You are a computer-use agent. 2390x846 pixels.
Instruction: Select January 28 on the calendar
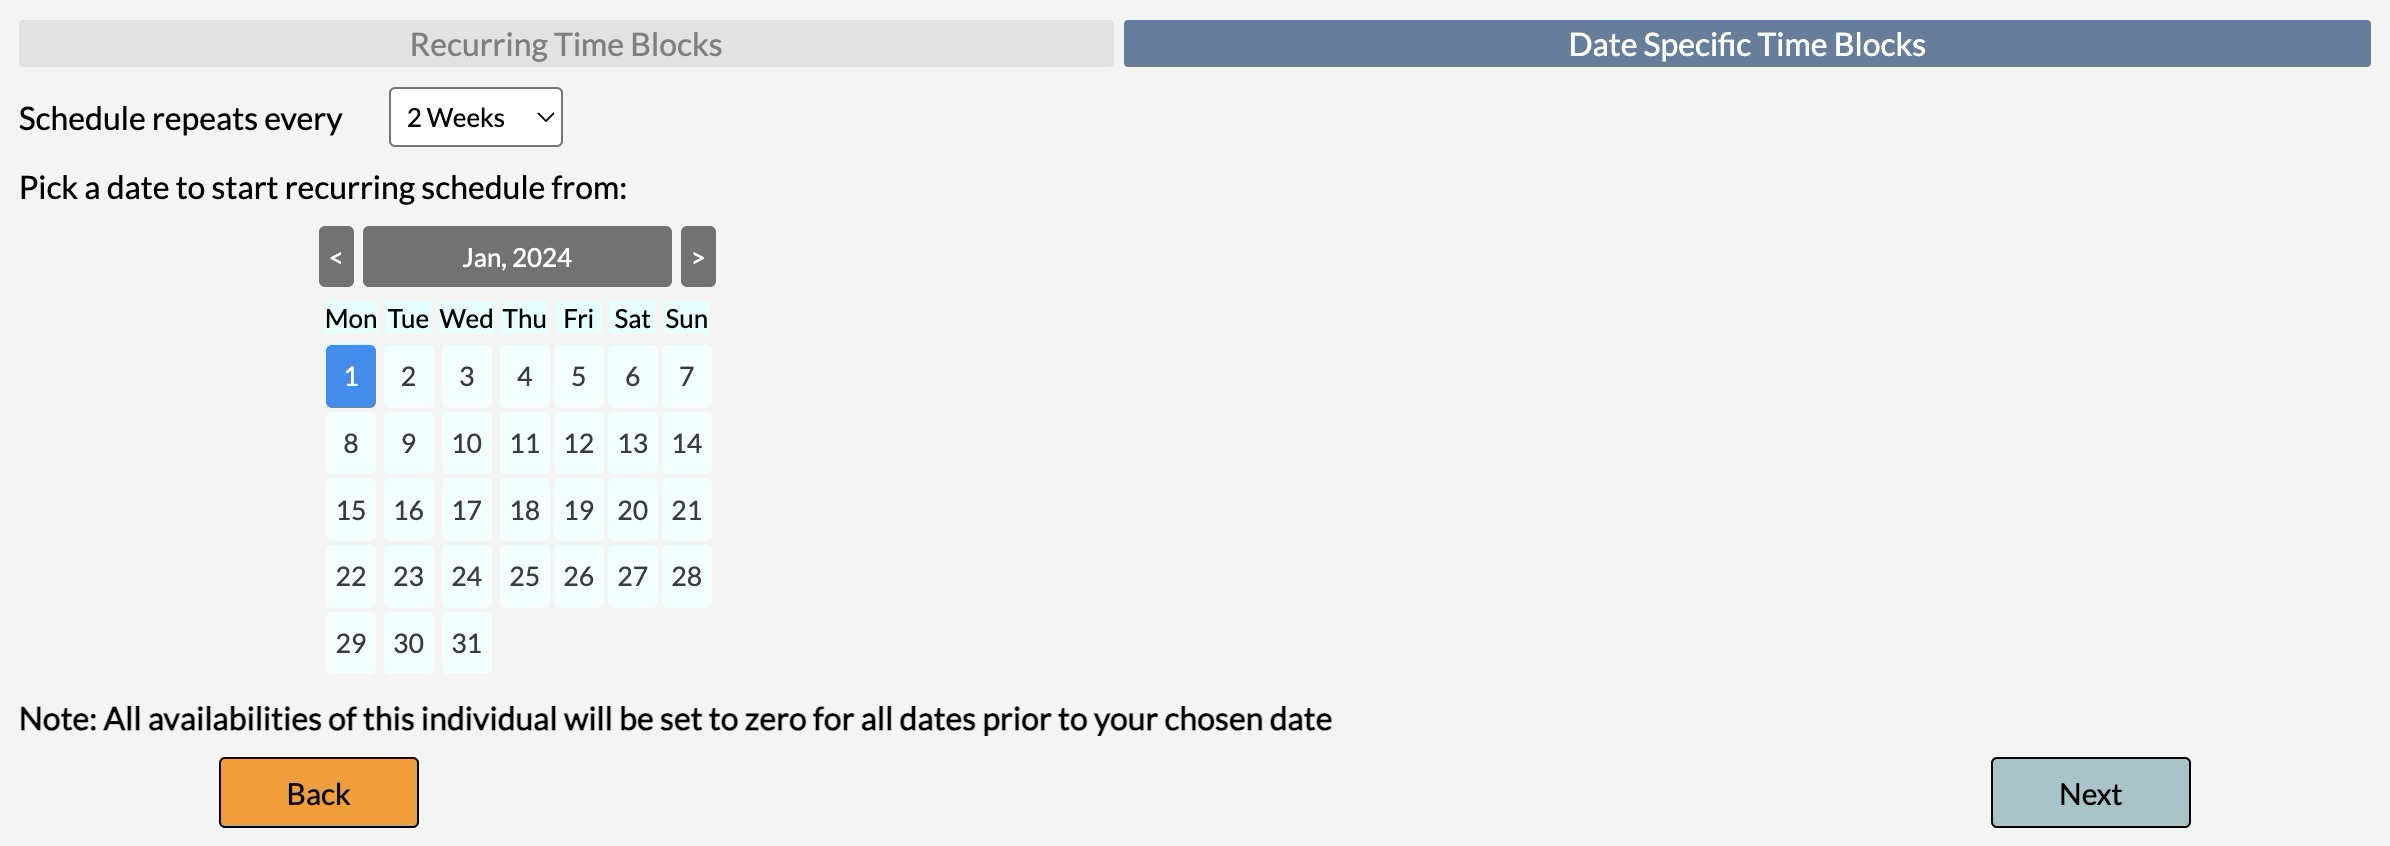tap(685, 576)
